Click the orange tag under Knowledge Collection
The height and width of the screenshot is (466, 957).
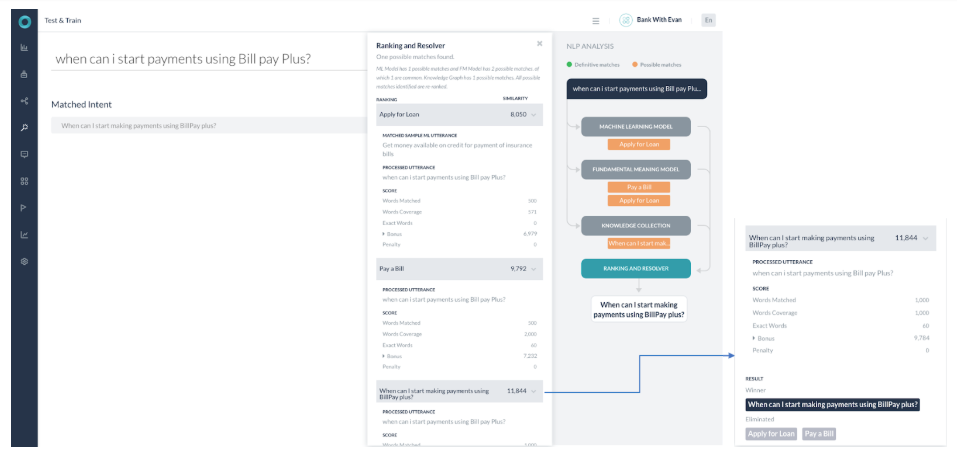638,243
